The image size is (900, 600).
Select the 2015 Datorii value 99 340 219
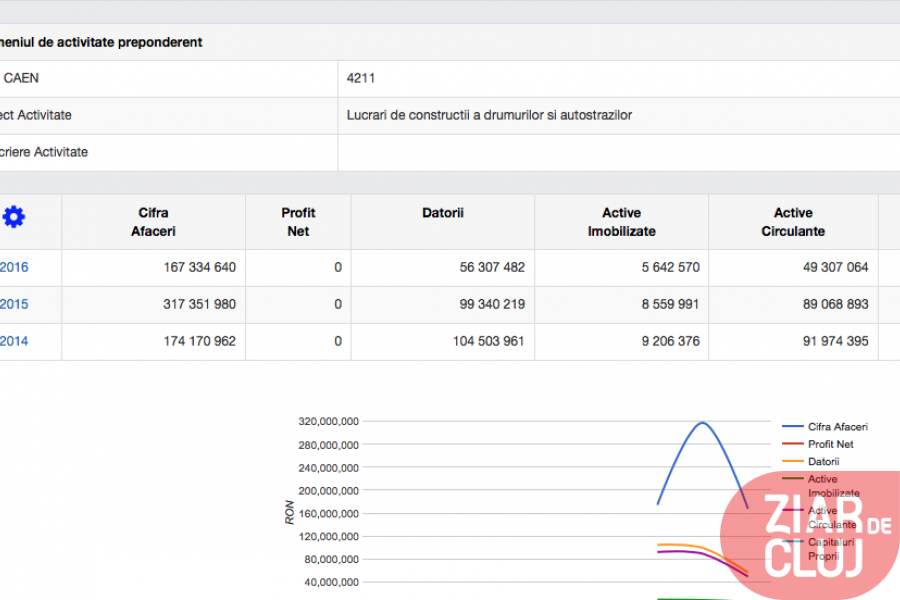point(492,304)
